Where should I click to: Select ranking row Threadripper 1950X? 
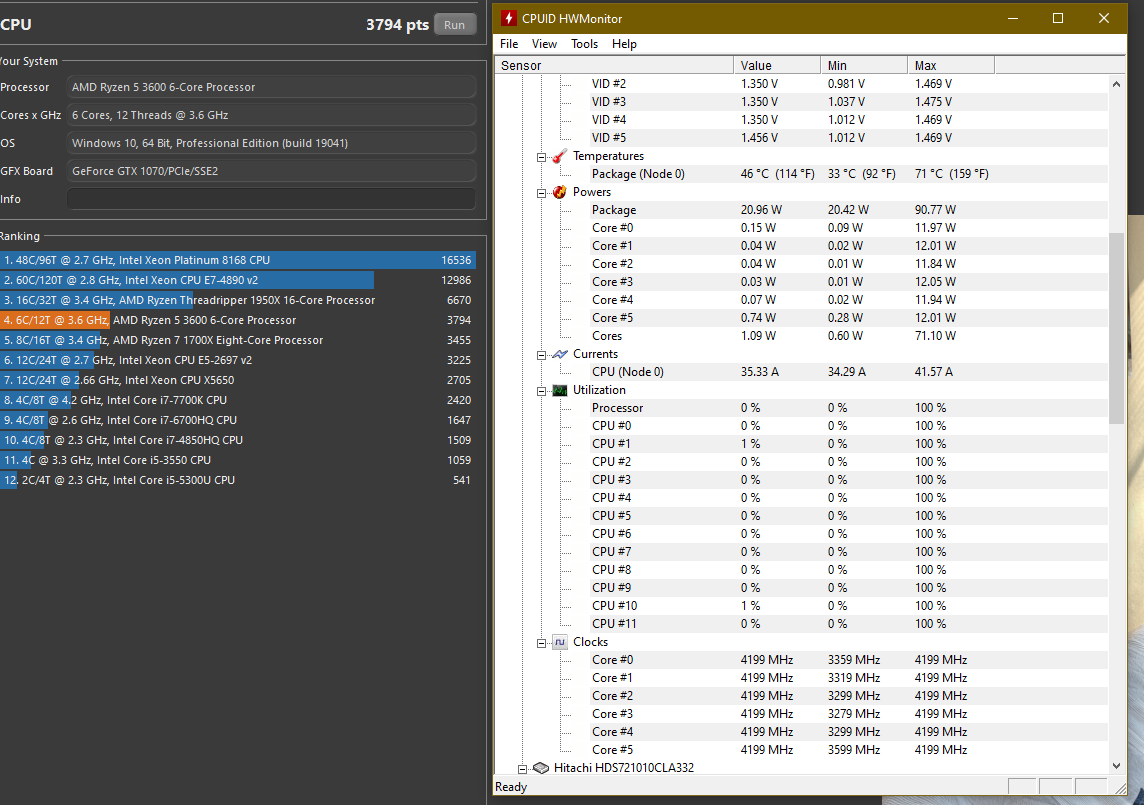pyautogui.click(x=238, y=300)
